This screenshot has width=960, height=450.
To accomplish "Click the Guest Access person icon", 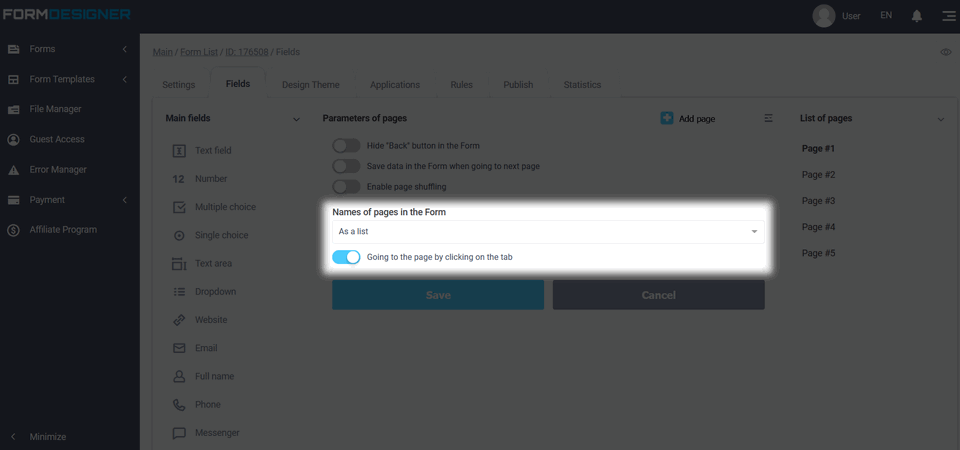I will point(13,140).
